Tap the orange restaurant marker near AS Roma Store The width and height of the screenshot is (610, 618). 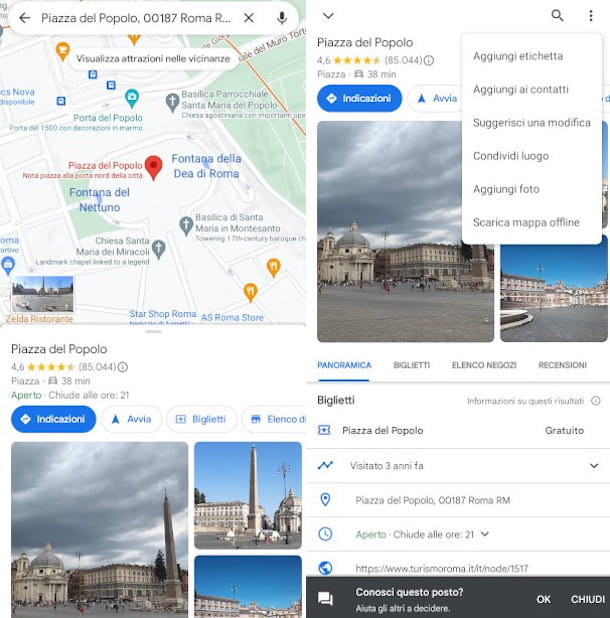coord(251,292)
